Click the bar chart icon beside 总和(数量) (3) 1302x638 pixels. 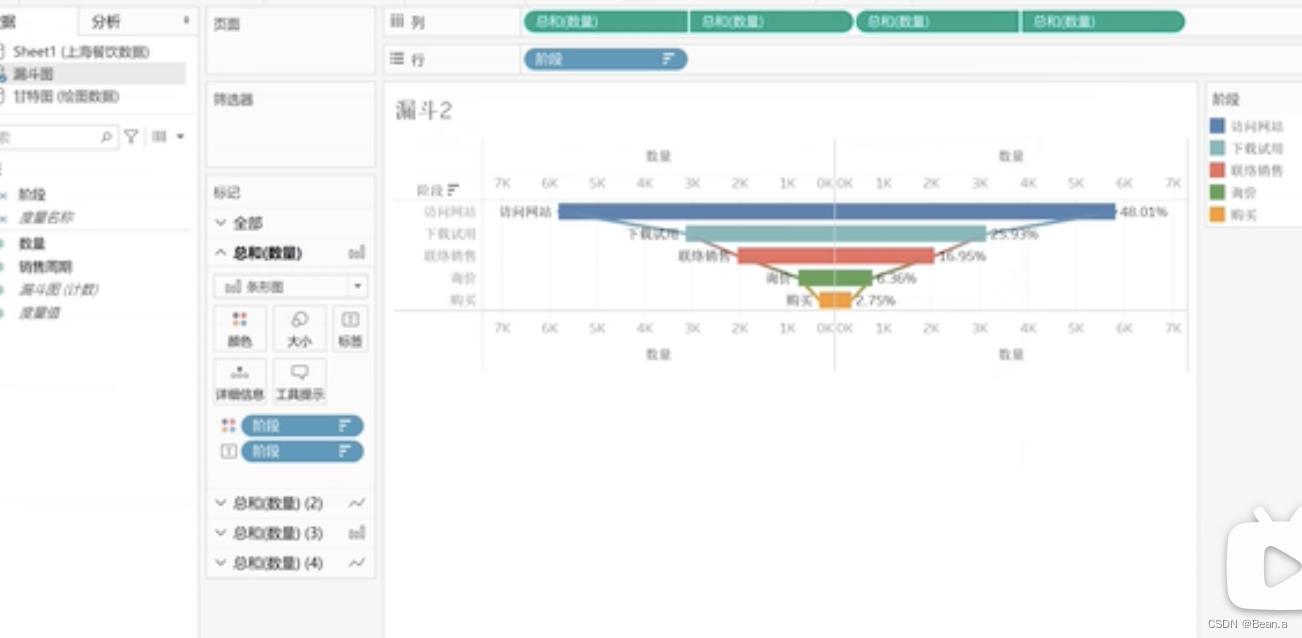tap(357, 533)
